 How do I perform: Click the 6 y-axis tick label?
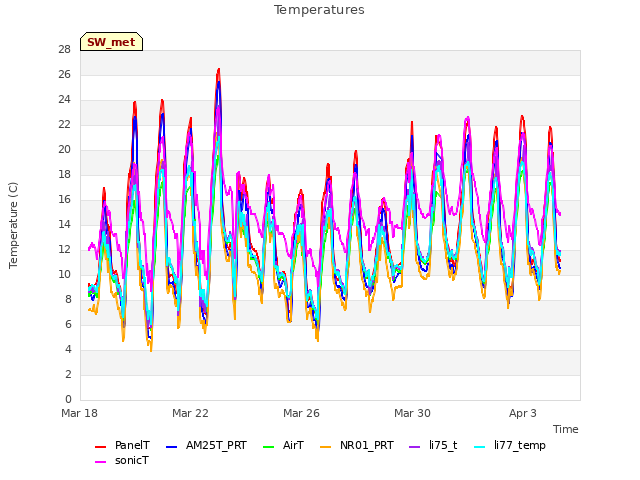click(x=68, y=324)
